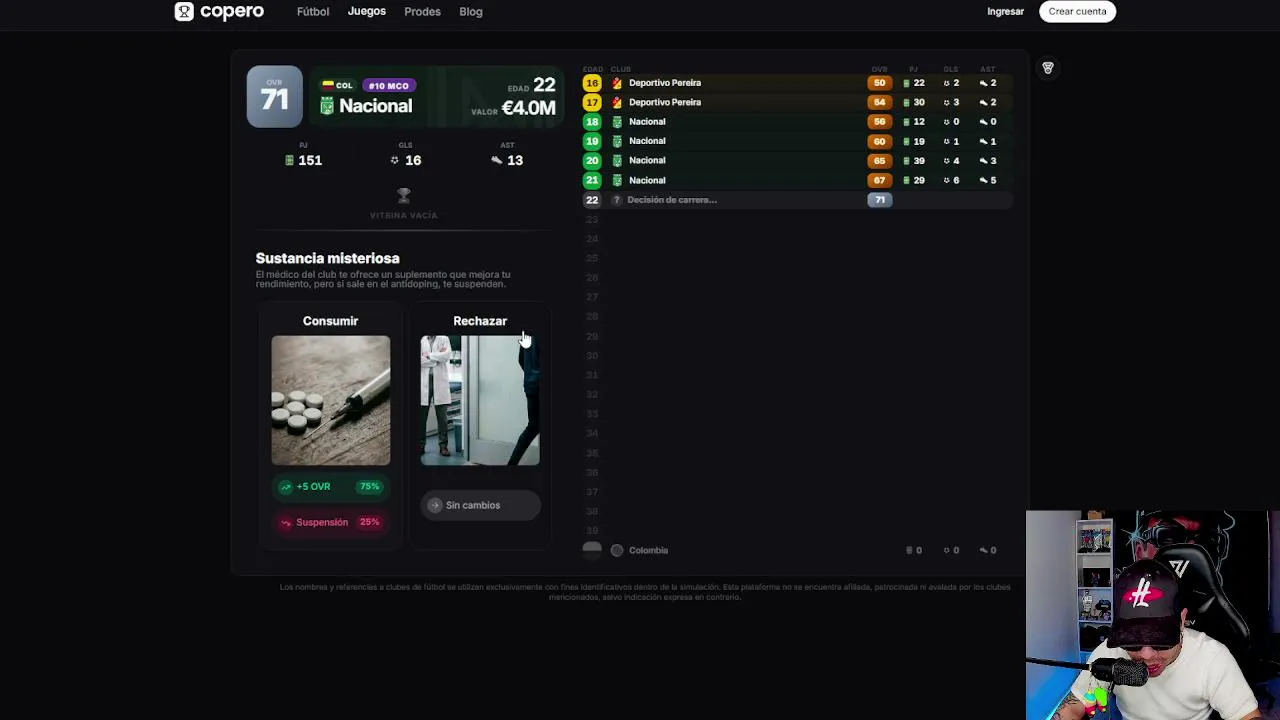The image size is (1280, 720).
Task: Click the Deportivo Pereira crest in the age 17 row
Action: pyautogui.click(x=617, y=102)
